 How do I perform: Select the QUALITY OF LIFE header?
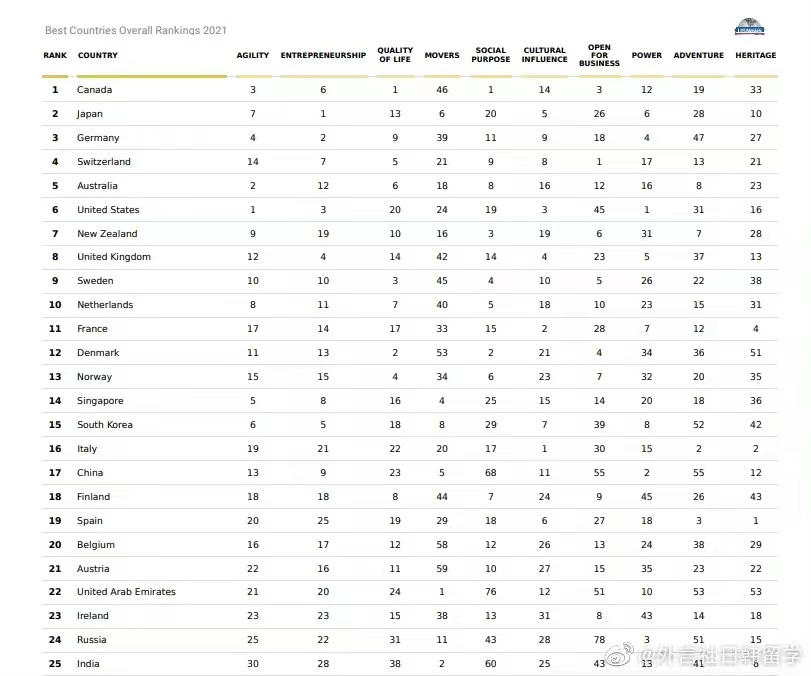[395, 55]
